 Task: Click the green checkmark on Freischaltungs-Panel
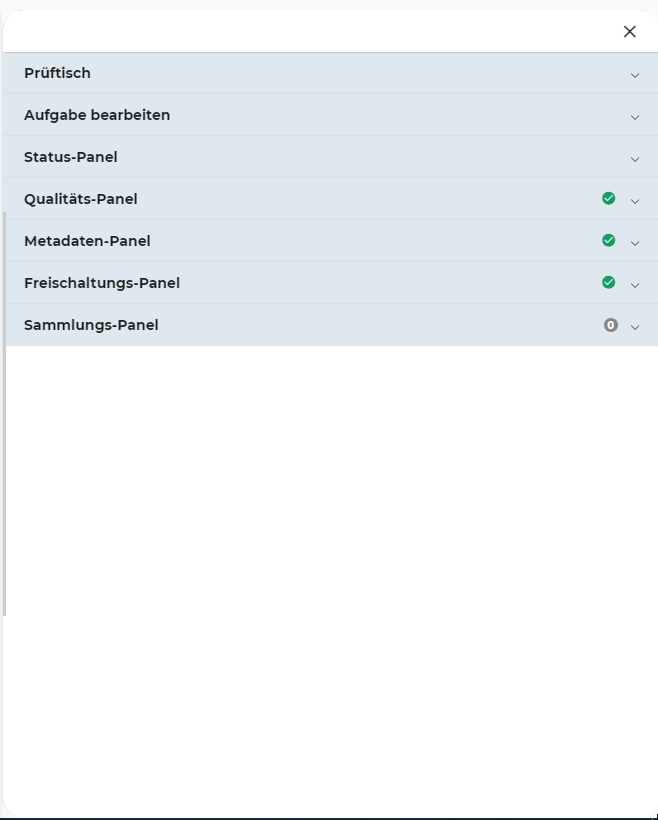coord(608,282)
